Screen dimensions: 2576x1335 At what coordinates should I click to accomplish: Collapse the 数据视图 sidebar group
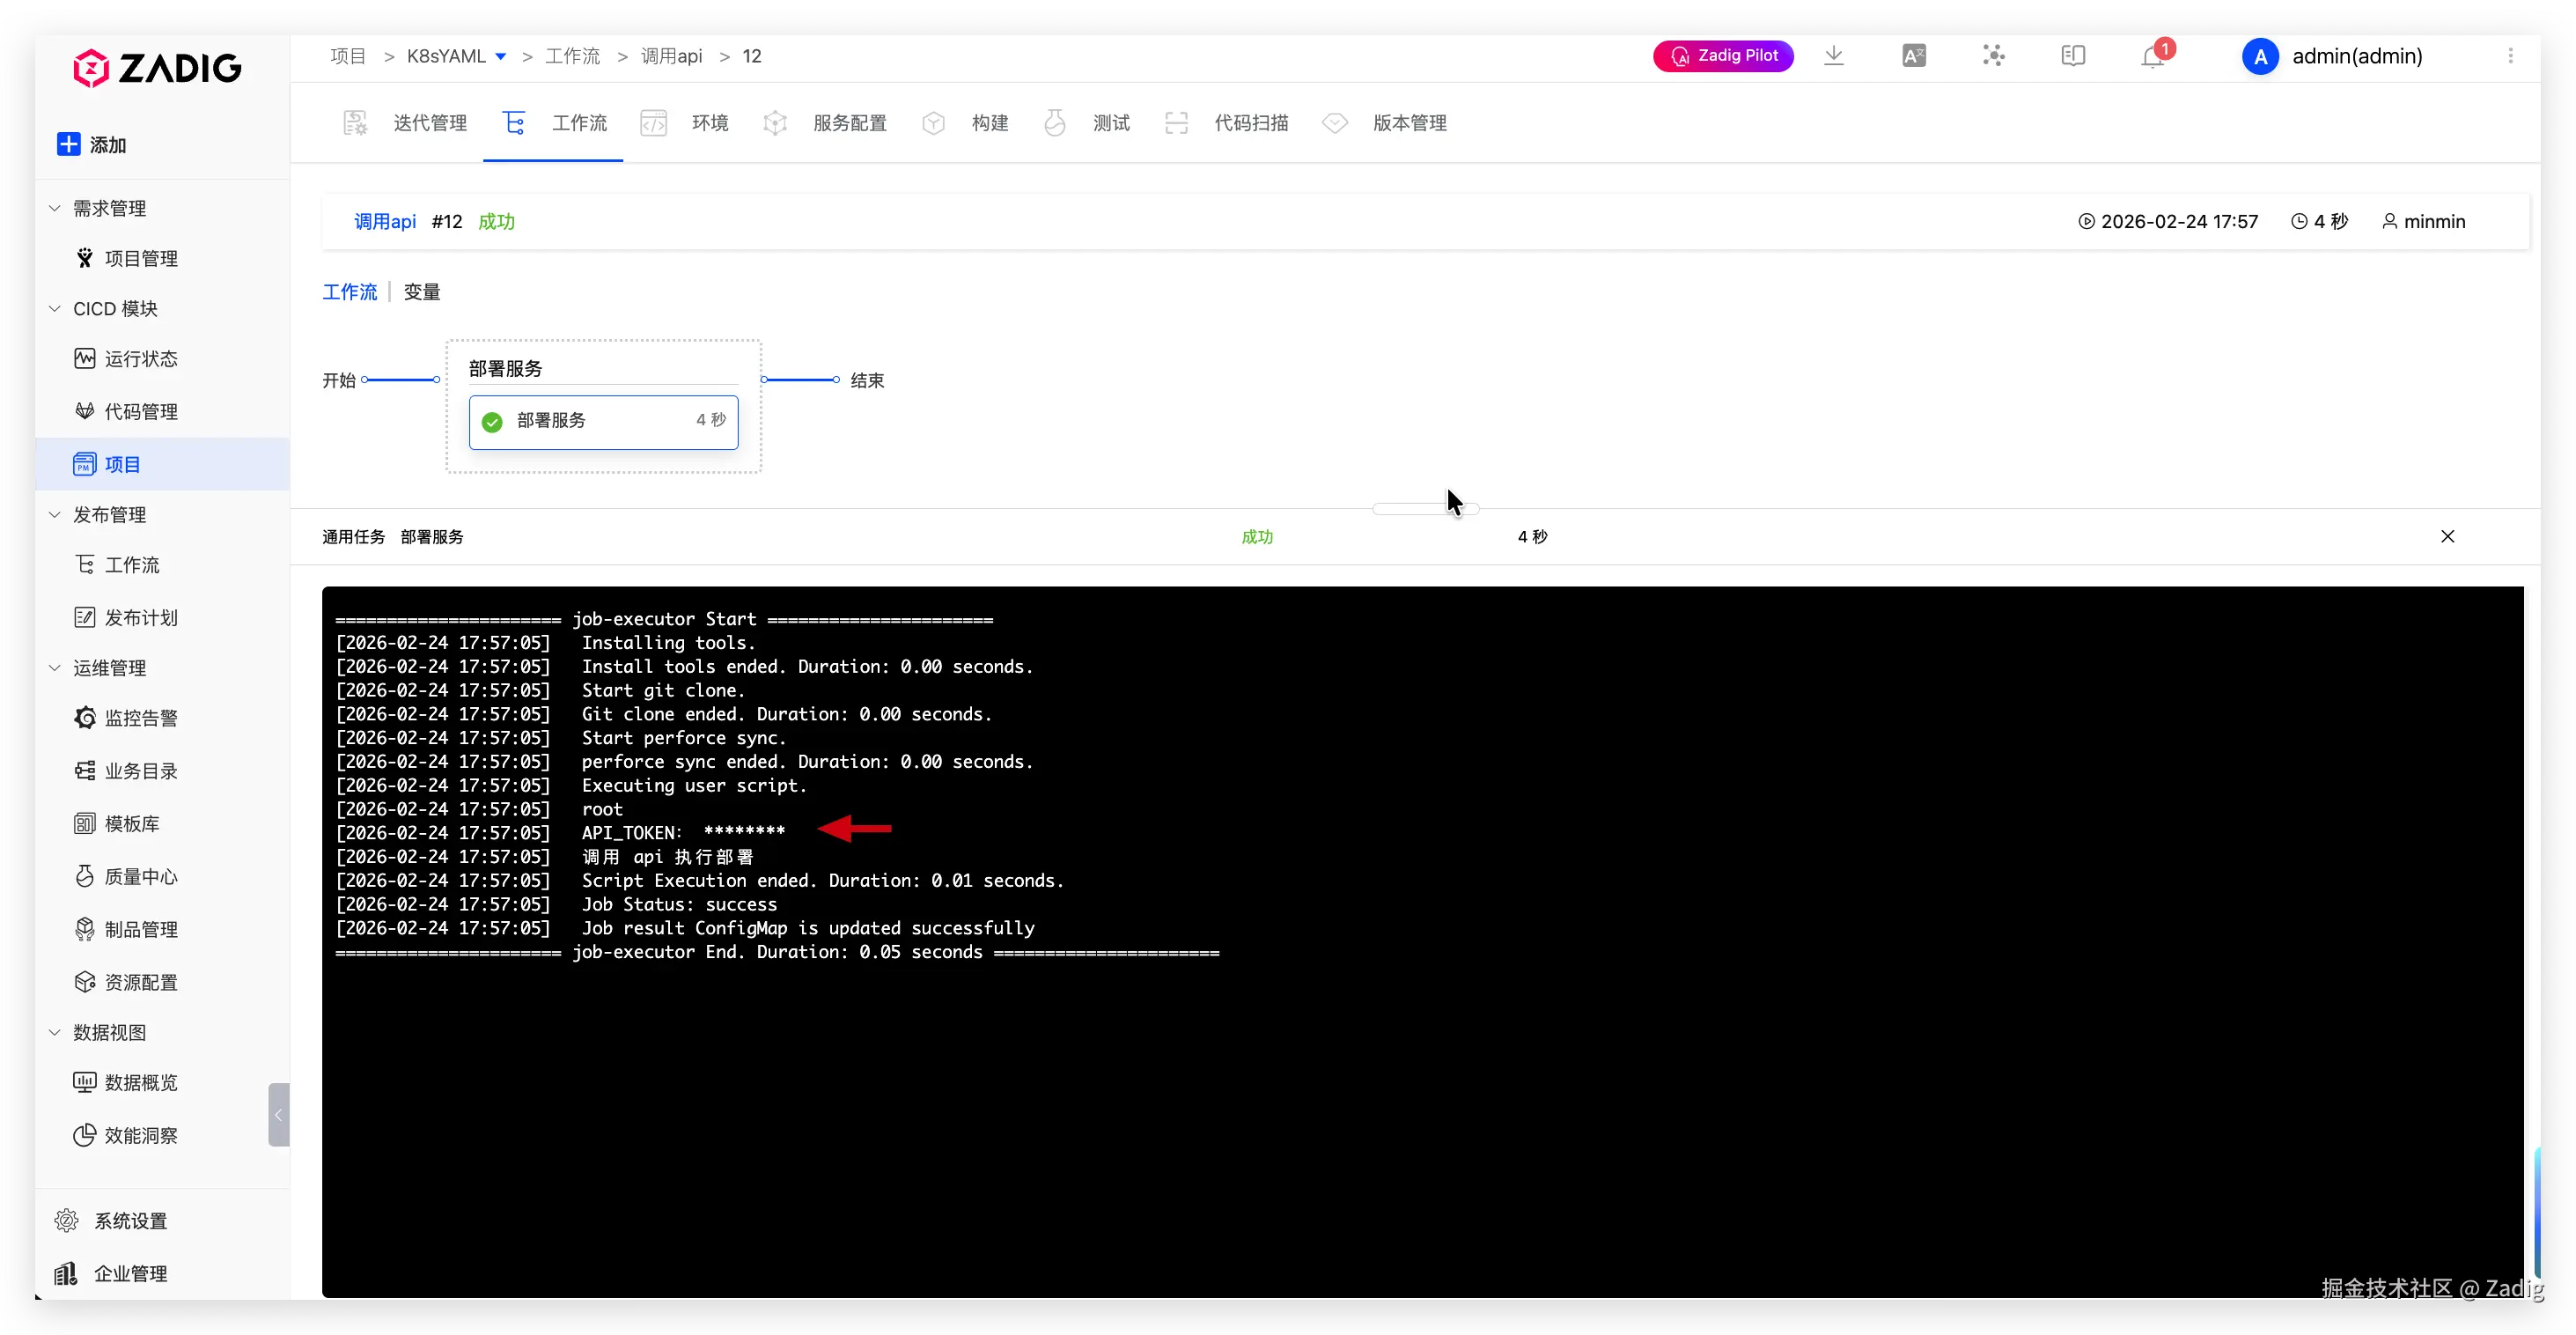55,1032
